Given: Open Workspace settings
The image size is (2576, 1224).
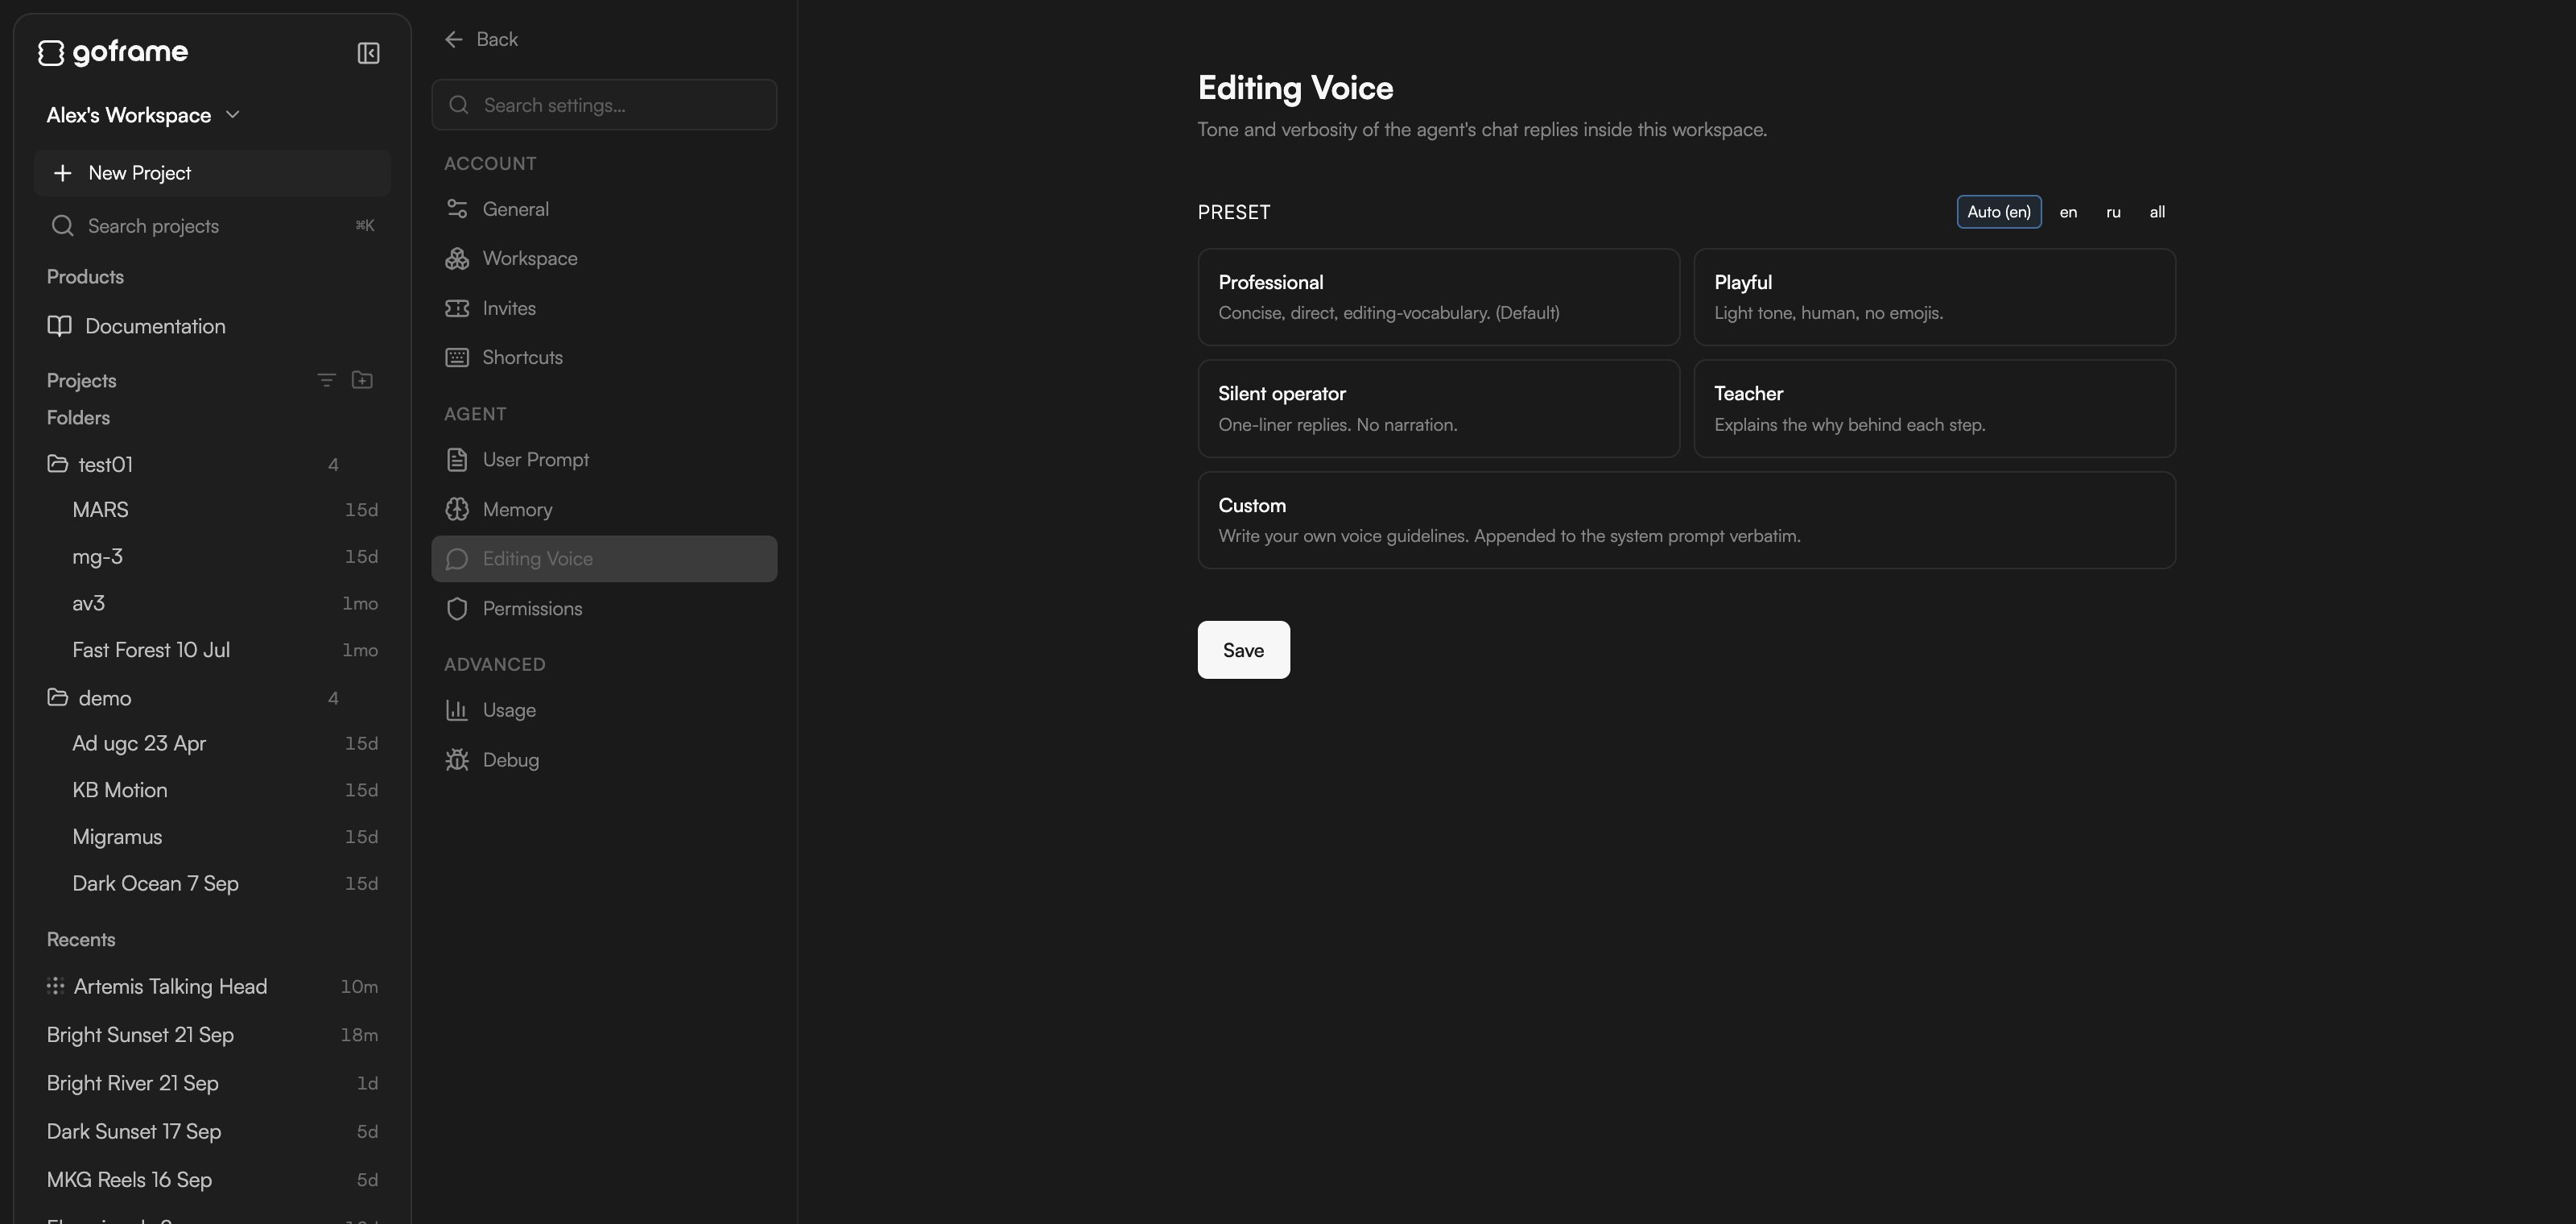Looking at the screenshot, I should [x=604, y=258].
